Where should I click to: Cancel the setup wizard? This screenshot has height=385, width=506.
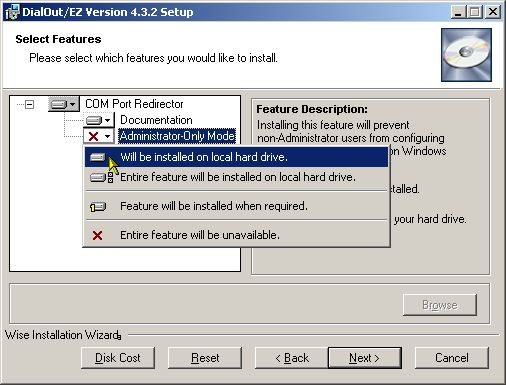point(452,358)
